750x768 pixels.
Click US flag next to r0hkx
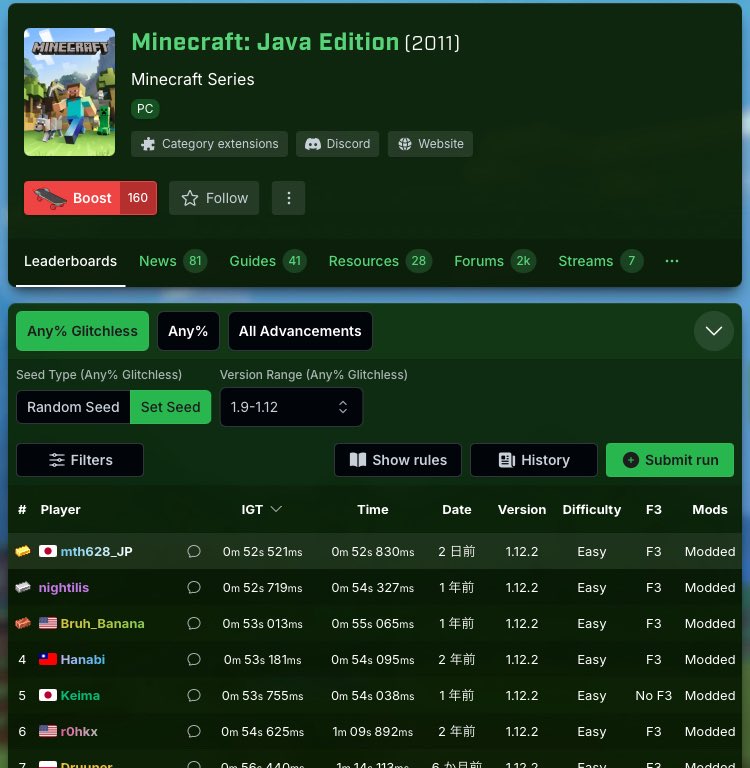(x=48, y=731)
